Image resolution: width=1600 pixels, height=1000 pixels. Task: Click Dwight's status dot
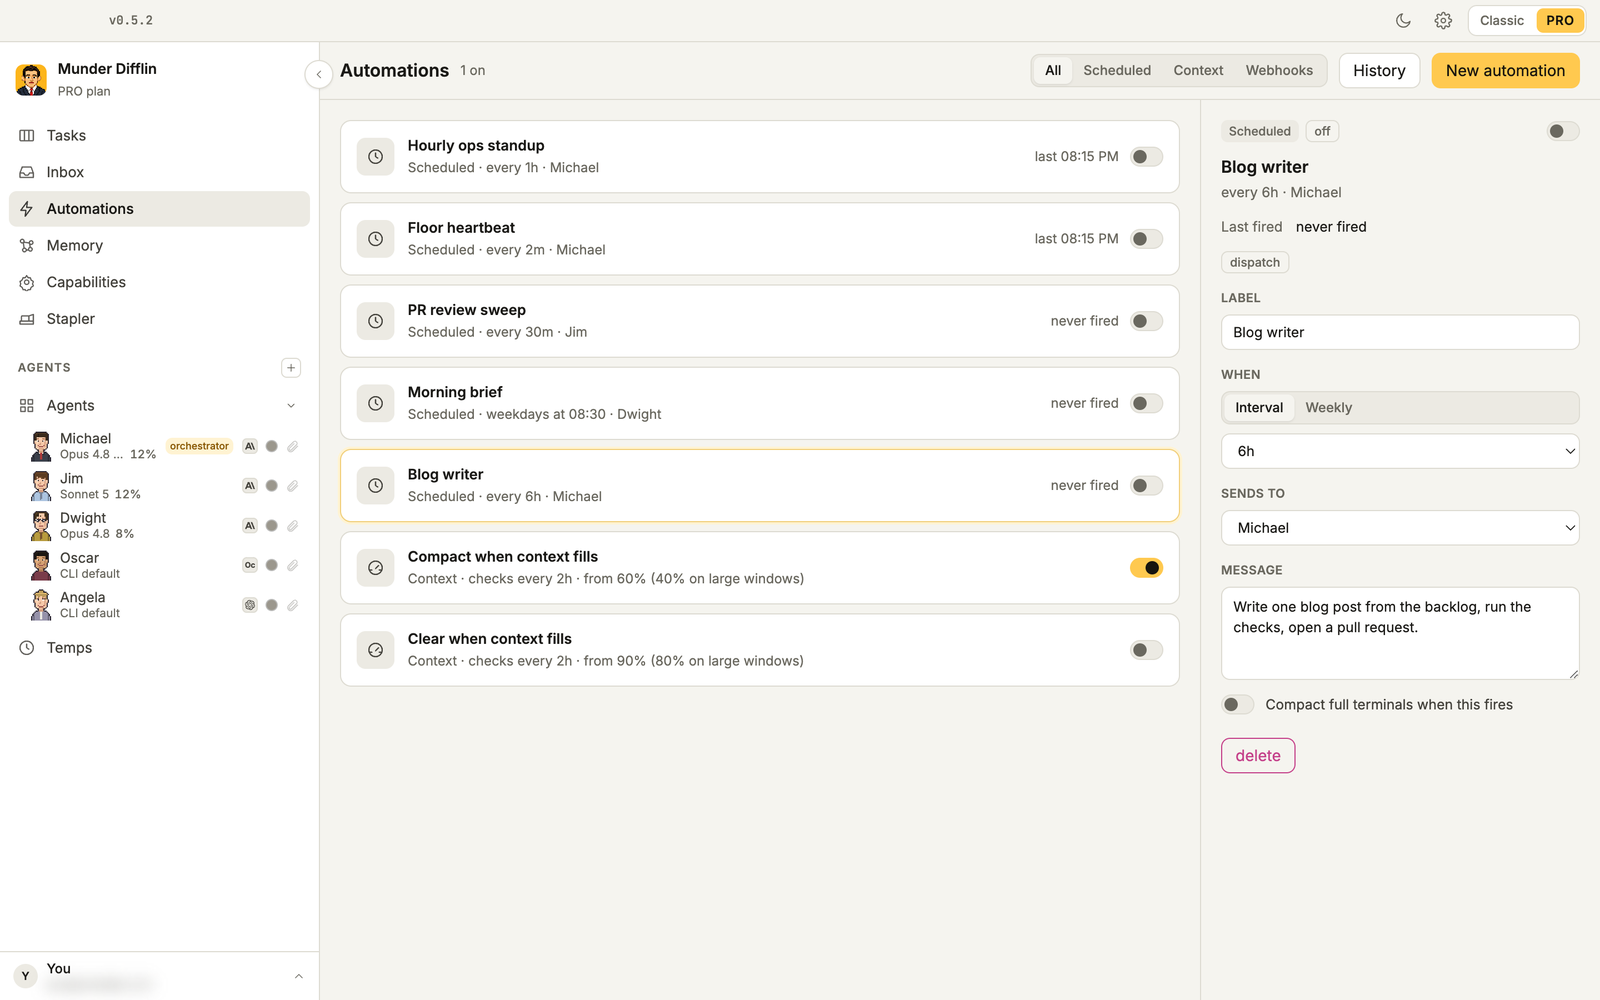click(271, 526)
